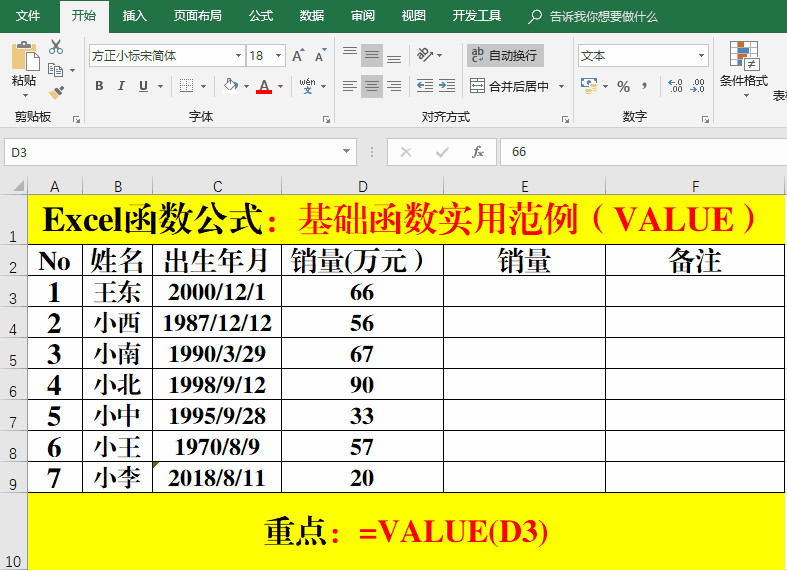
Task: Align text to the left
Action: [350, 86]
